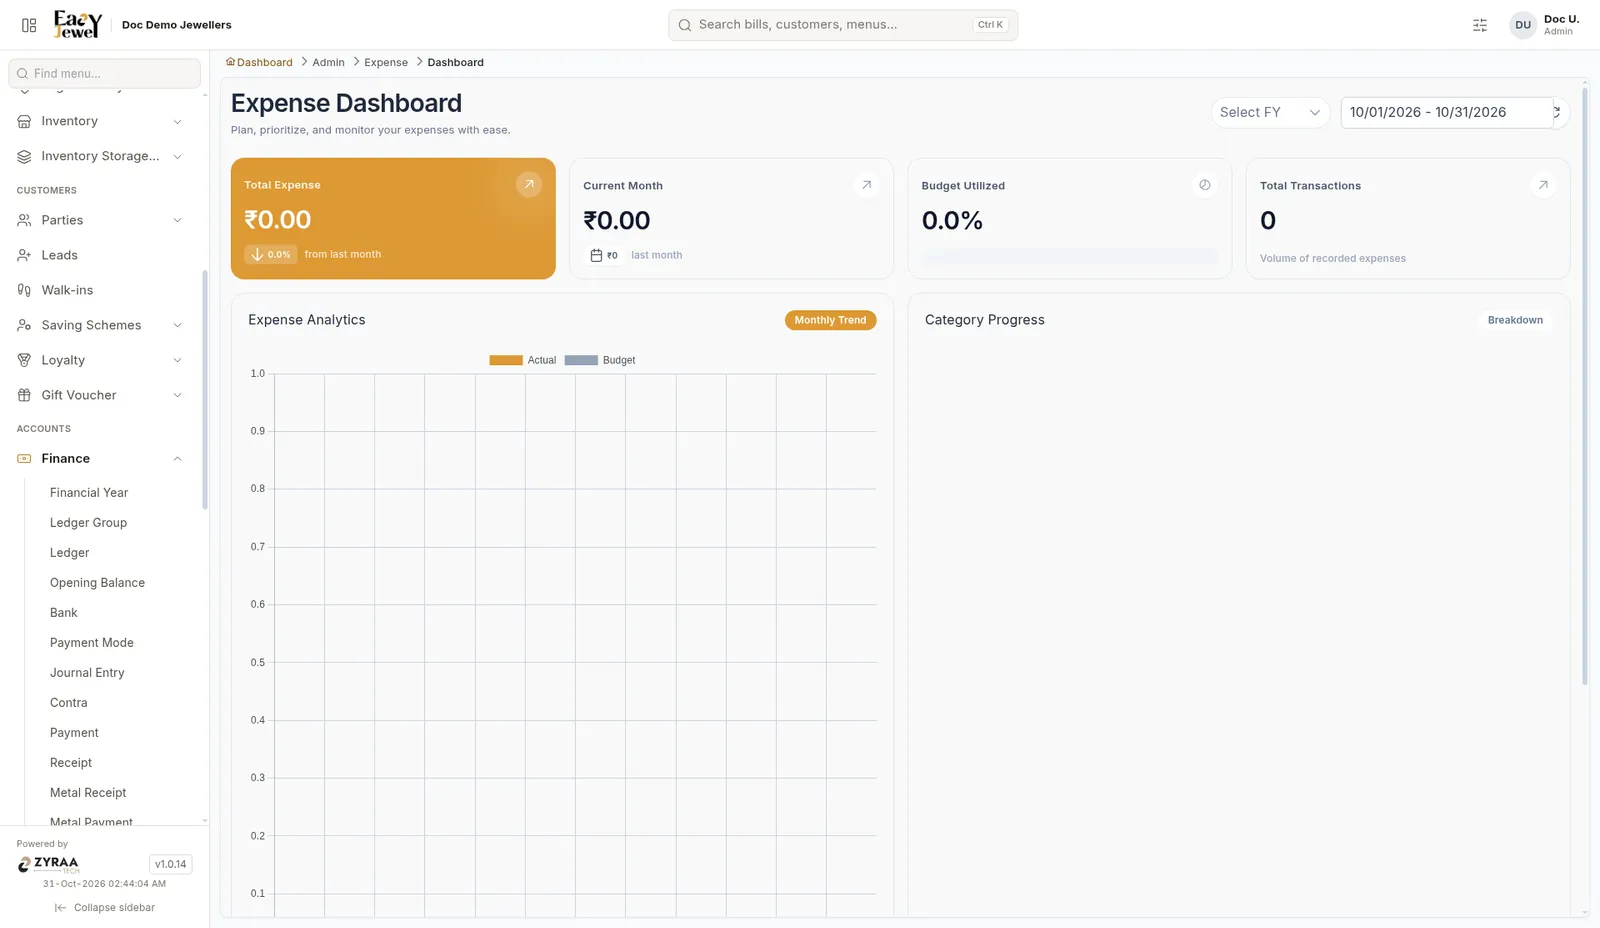Open the Current Month card arrow icon

coord(867,185)
